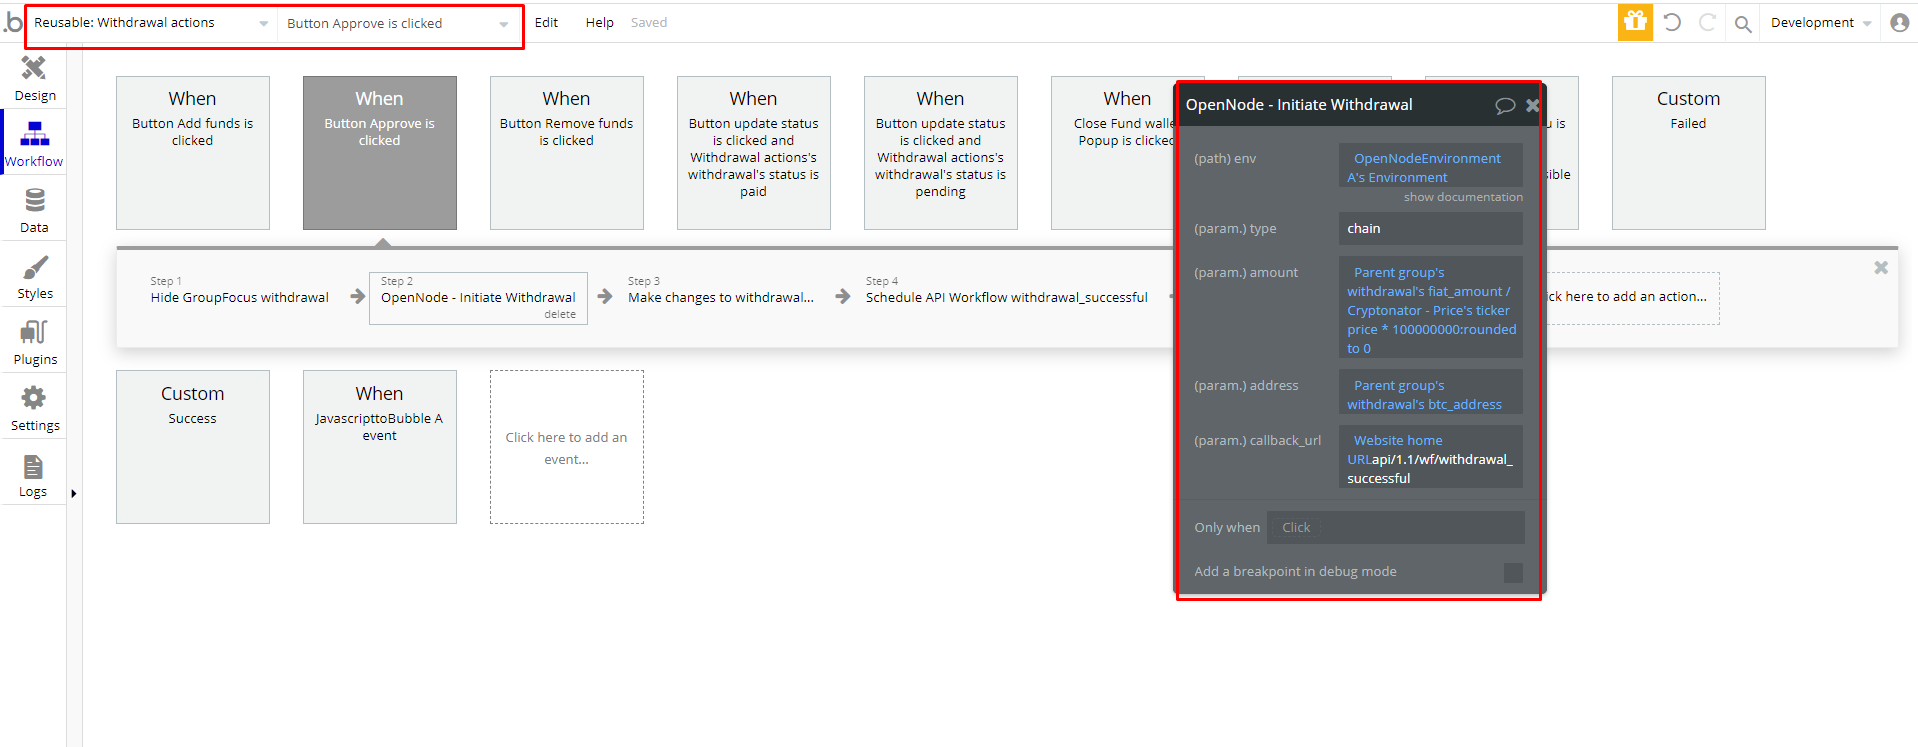Select the update status is pending event

pos(941,153)
